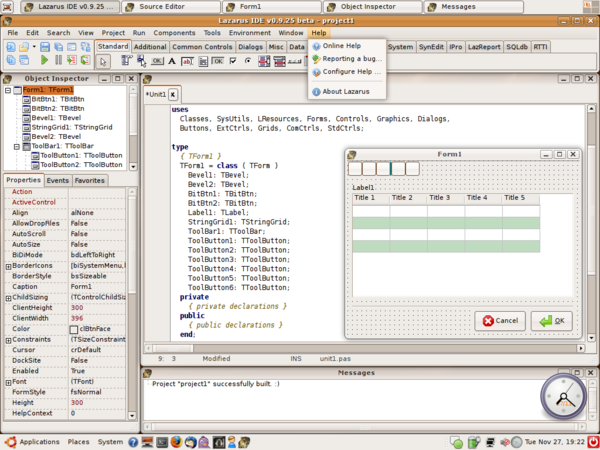Click the Cancel button on Form1
The image size is (600, 450).
click(x=499, y=320)
